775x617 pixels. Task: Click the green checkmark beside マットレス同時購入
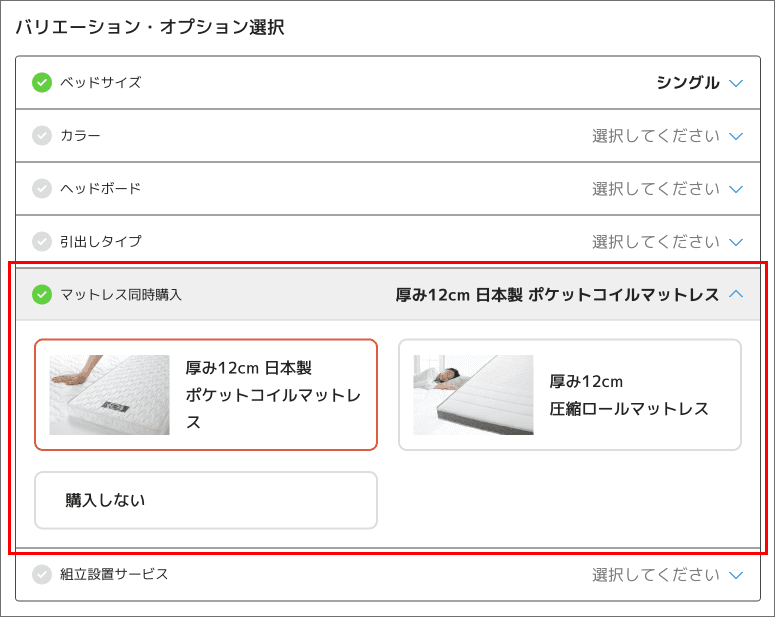pos(42,294)
